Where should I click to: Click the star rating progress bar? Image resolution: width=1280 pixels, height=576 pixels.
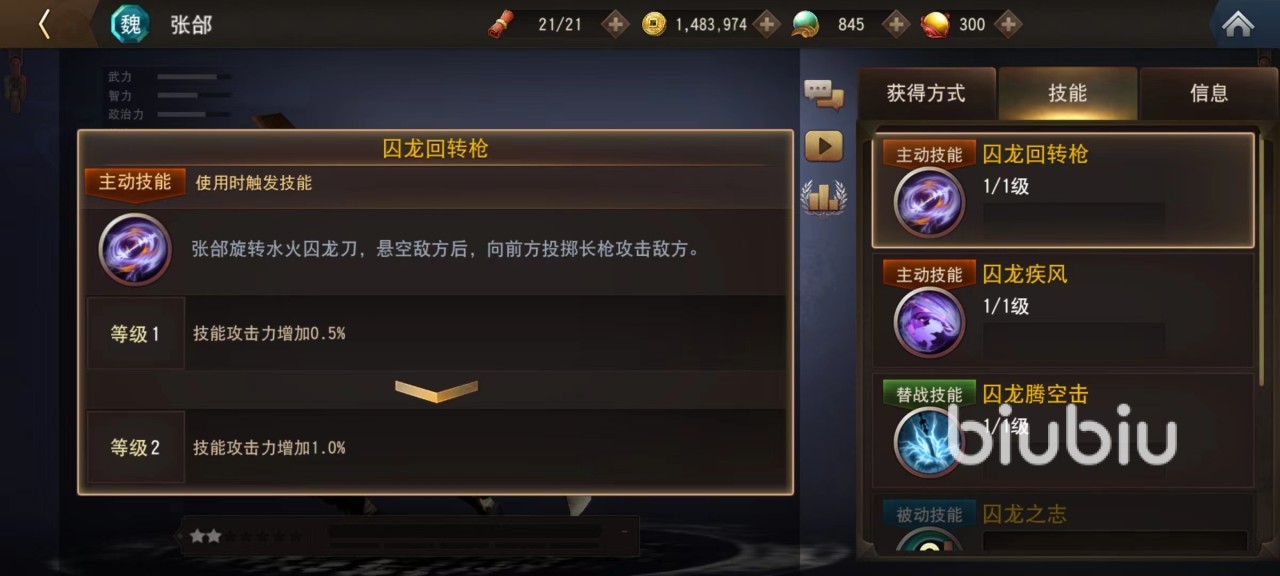tap(410, 536)
